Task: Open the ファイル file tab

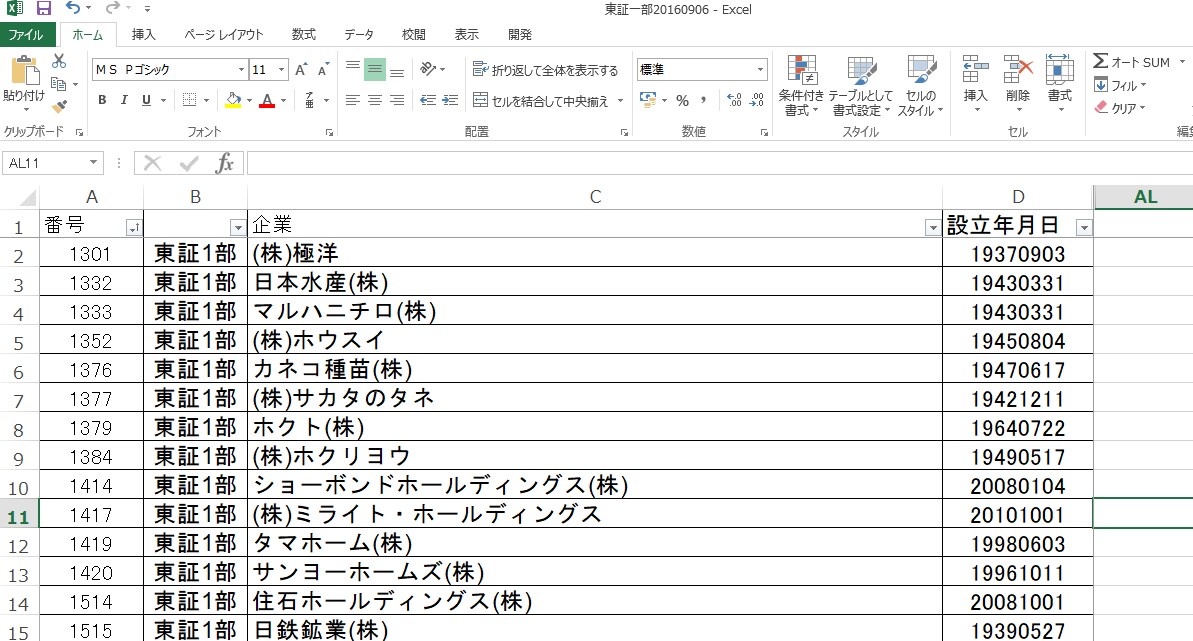Action: (27, 34)
